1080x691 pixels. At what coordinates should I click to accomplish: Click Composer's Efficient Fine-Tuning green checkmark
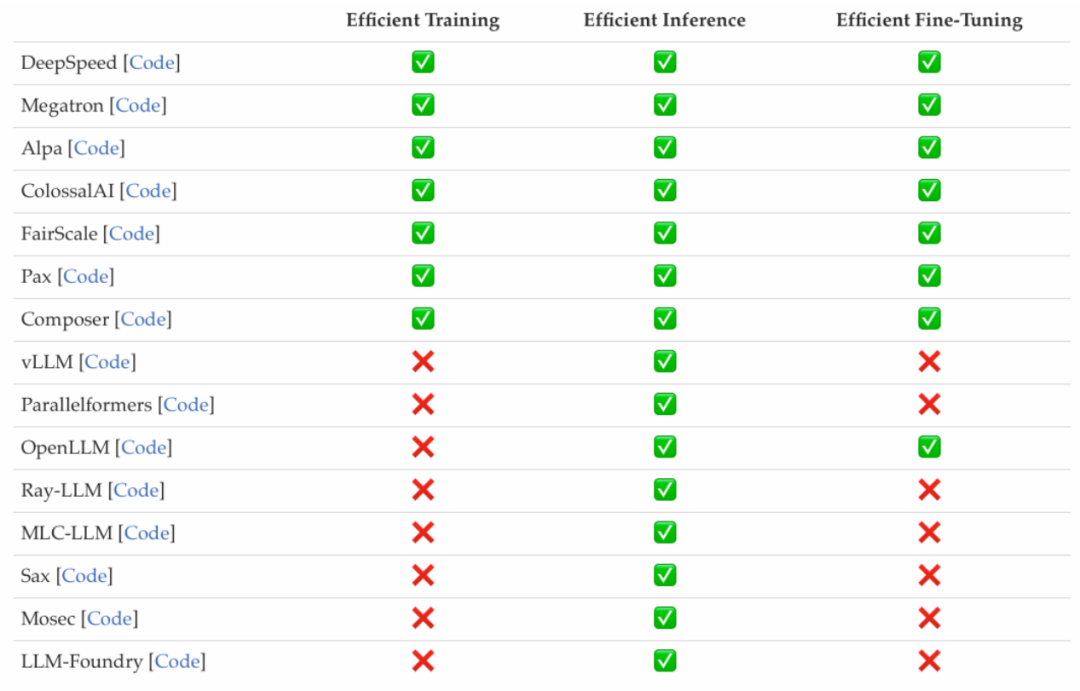(929, 318)
